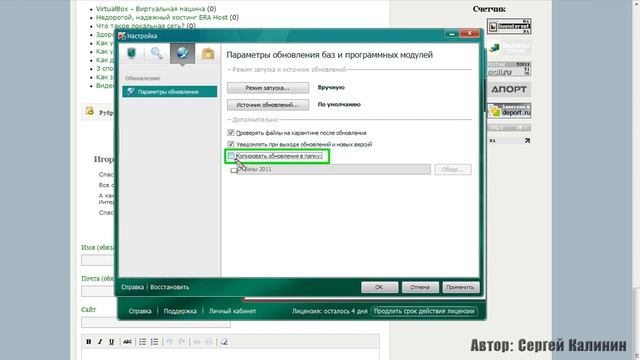Open 'VirtualBox – Виртуальная машина' link on webpage

tap(151, 9)
